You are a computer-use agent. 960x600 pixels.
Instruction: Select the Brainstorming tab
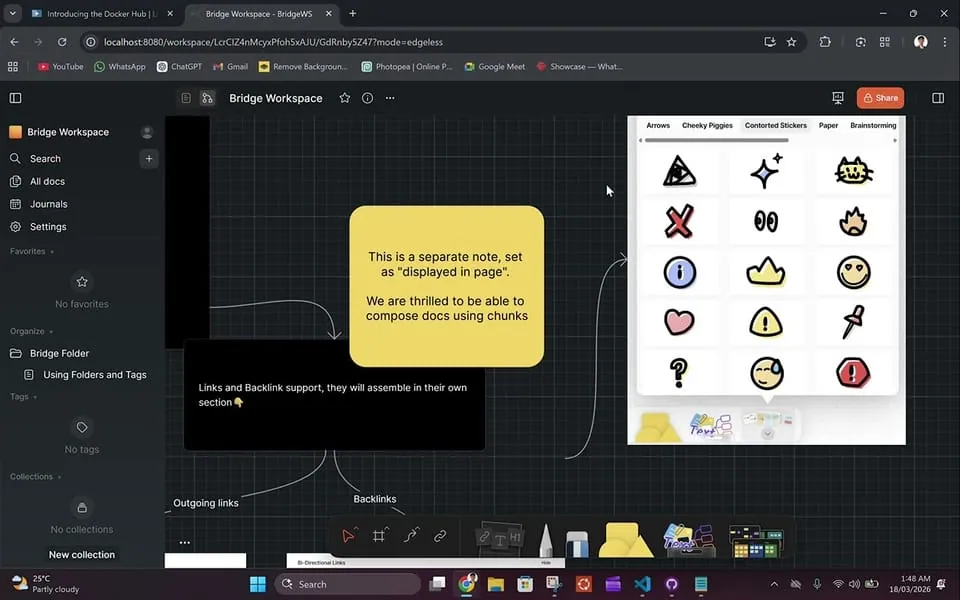click(x=873, y=126)
